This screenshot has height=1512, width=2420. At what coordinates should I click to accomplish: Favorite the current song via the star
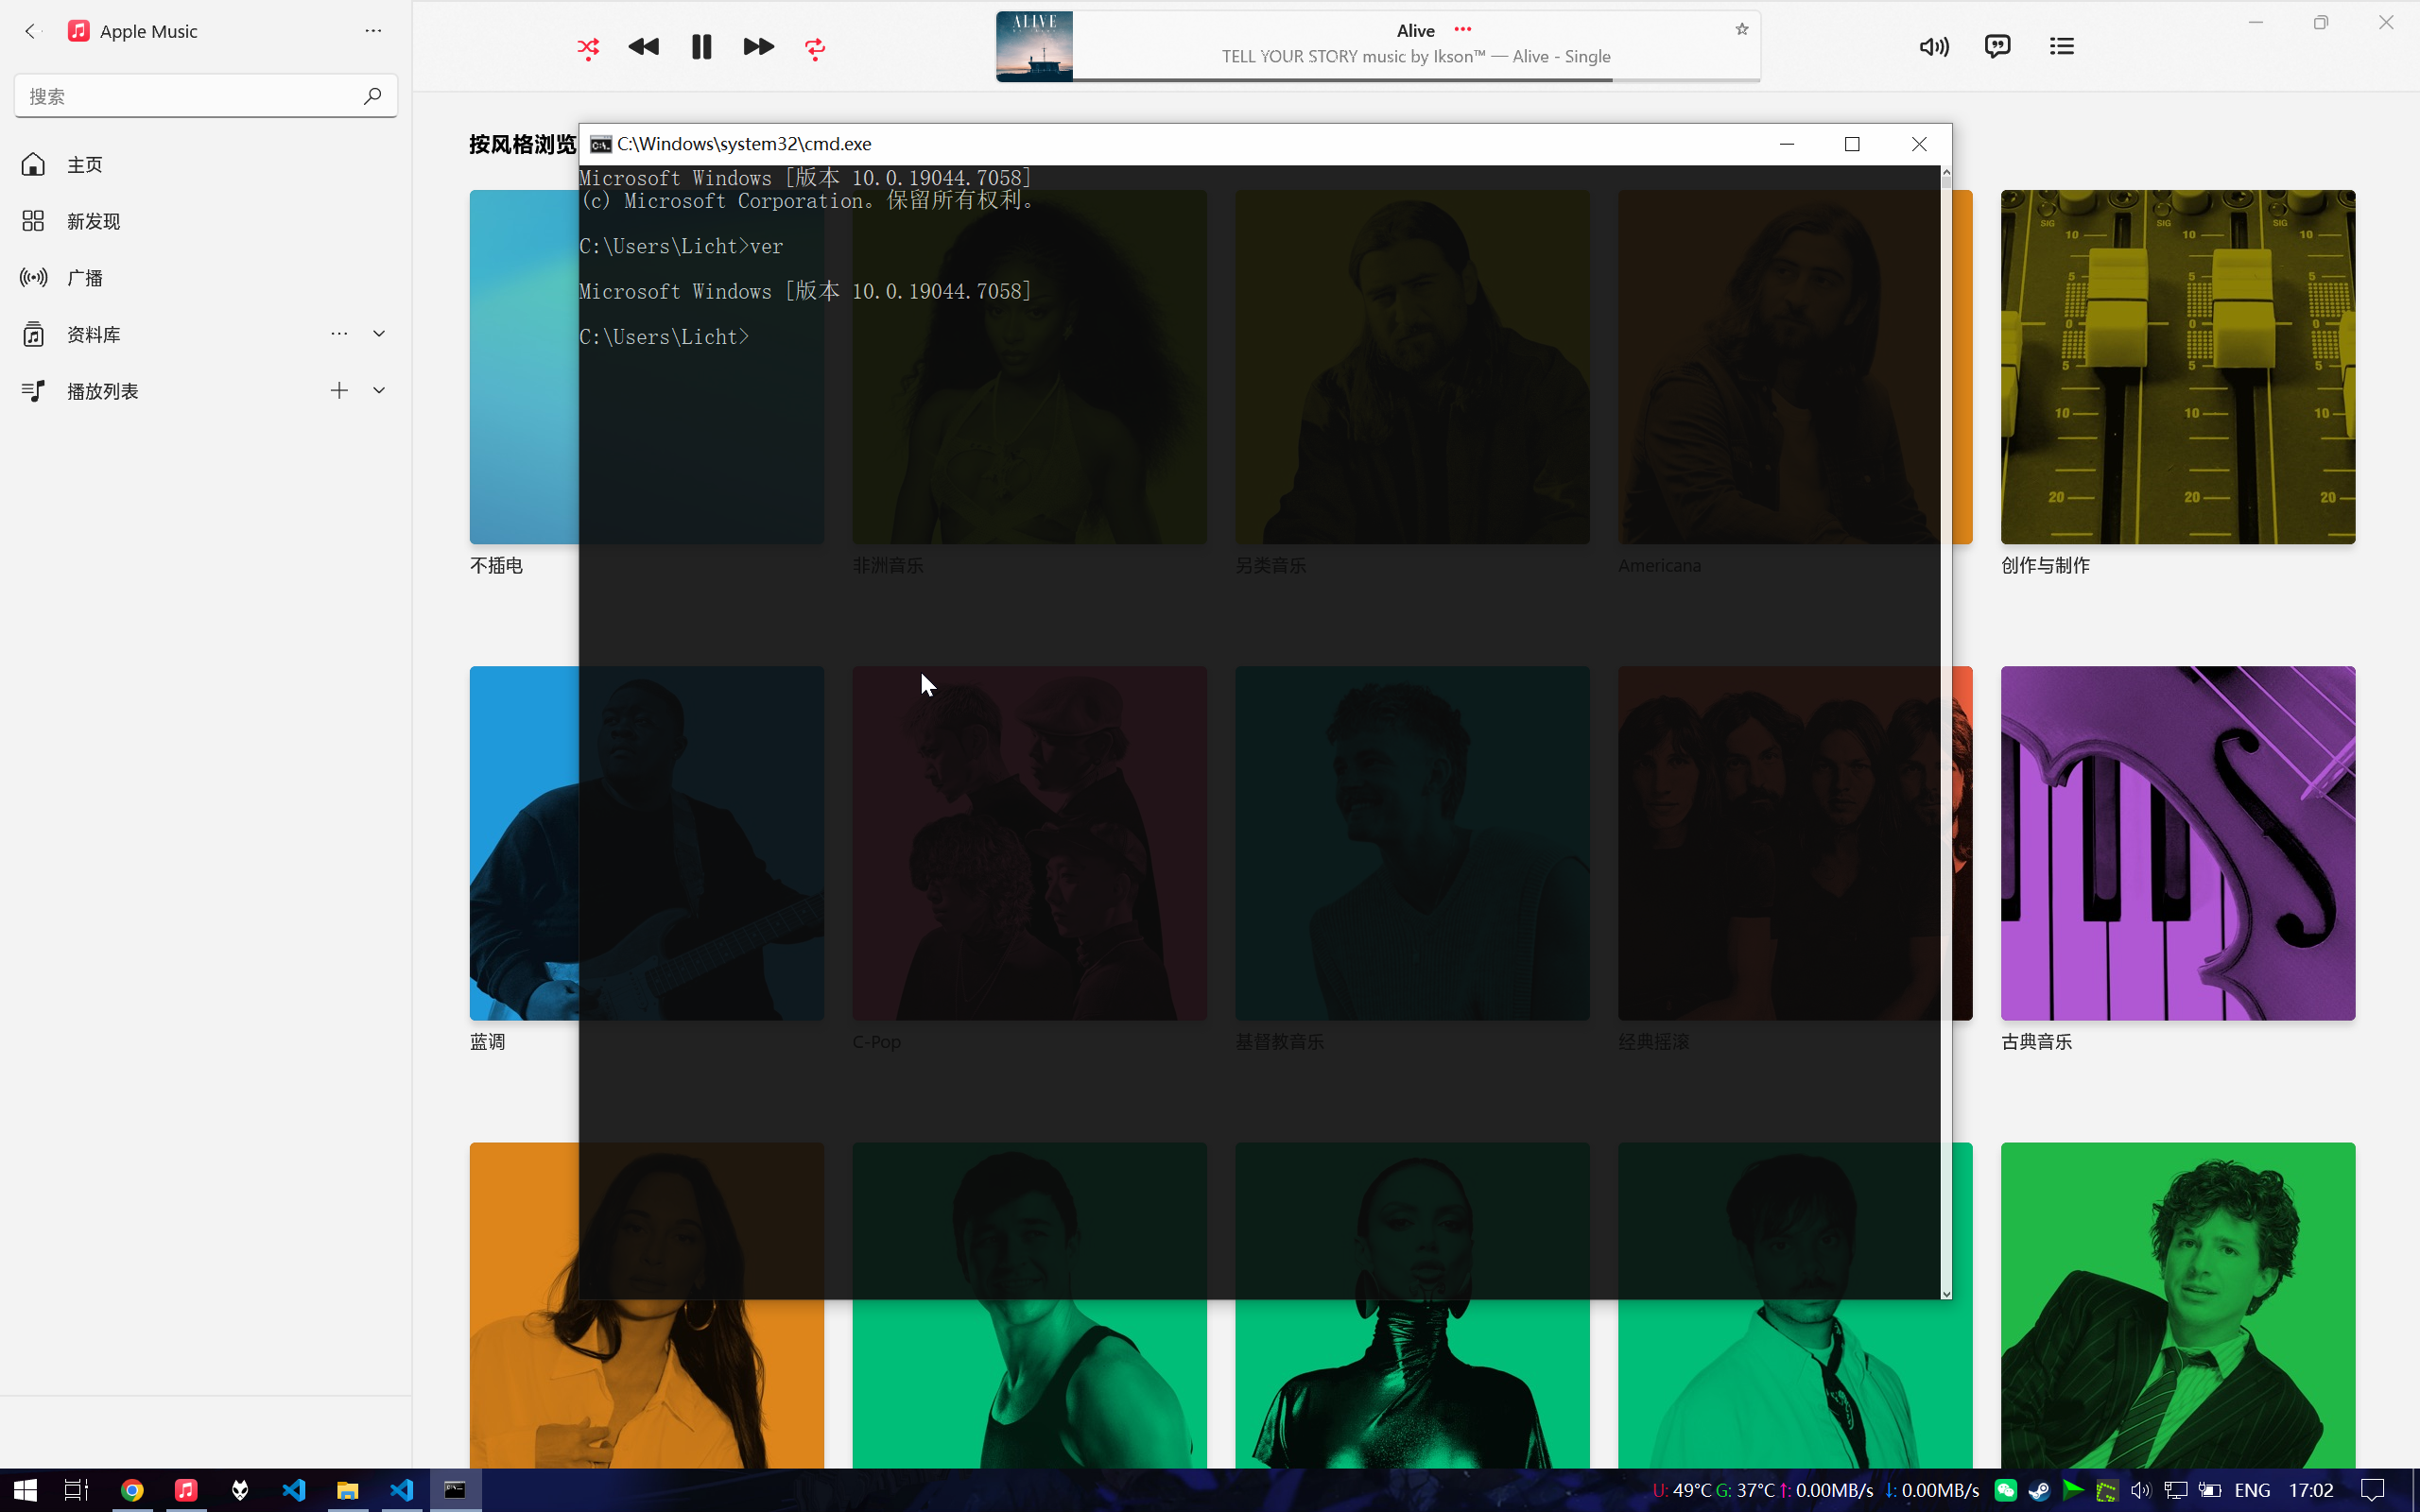pos(1741,29)
